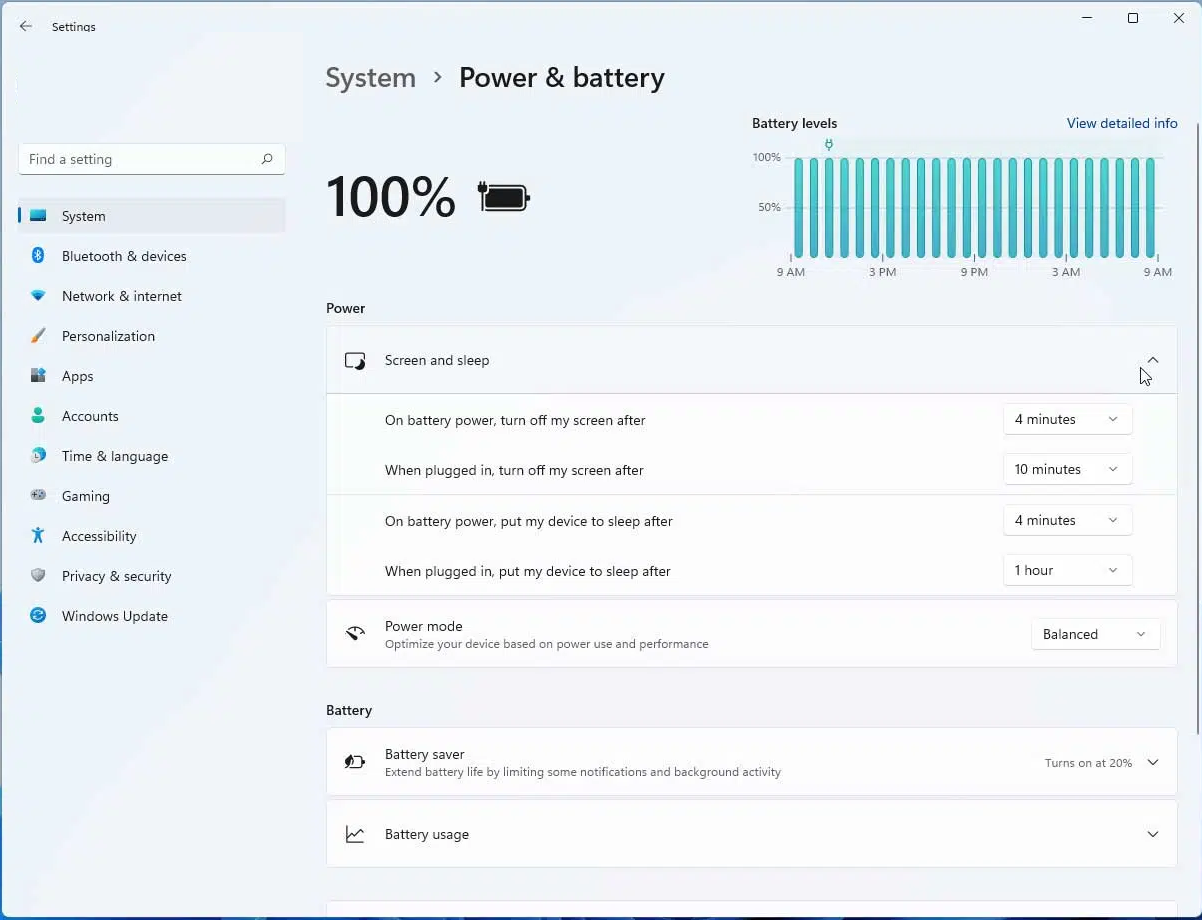Click the Bluetooth & devices icon
Image resolution: width=1202 pixels, height=920 pixels.
click(38, 256)
